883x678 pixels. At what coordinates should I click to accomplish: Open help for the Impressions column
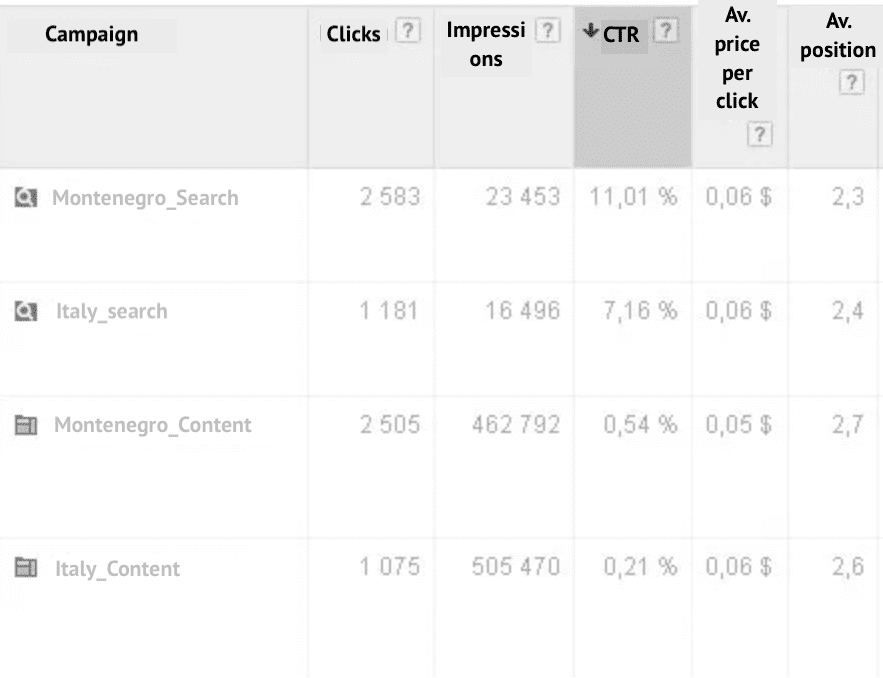[547, 30]
